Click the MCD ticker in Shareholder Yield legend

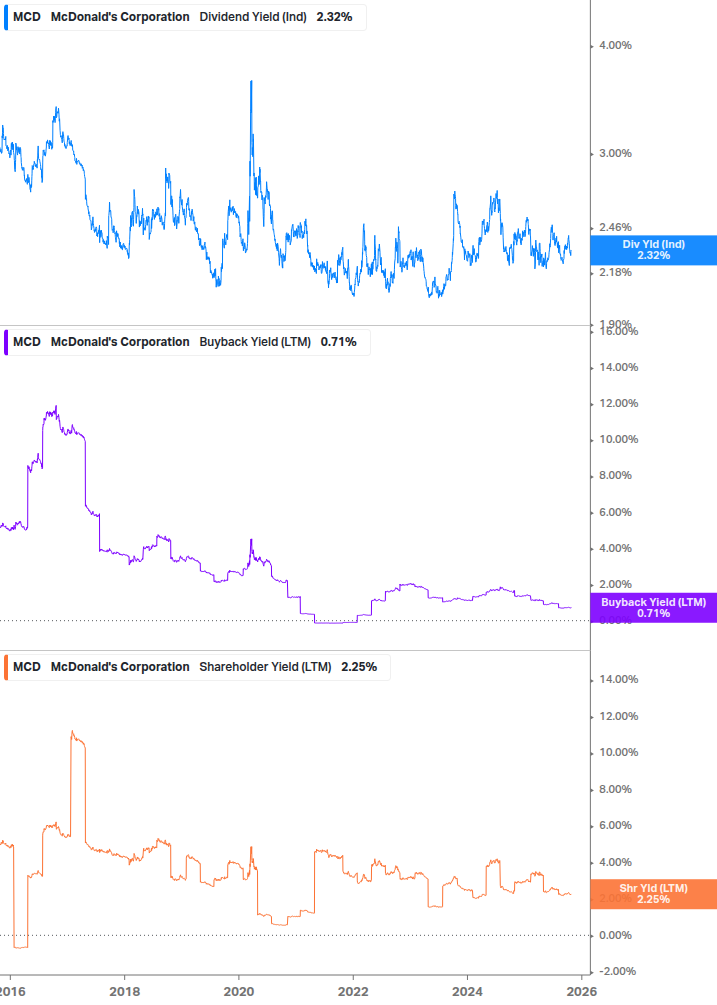(27, 667)
